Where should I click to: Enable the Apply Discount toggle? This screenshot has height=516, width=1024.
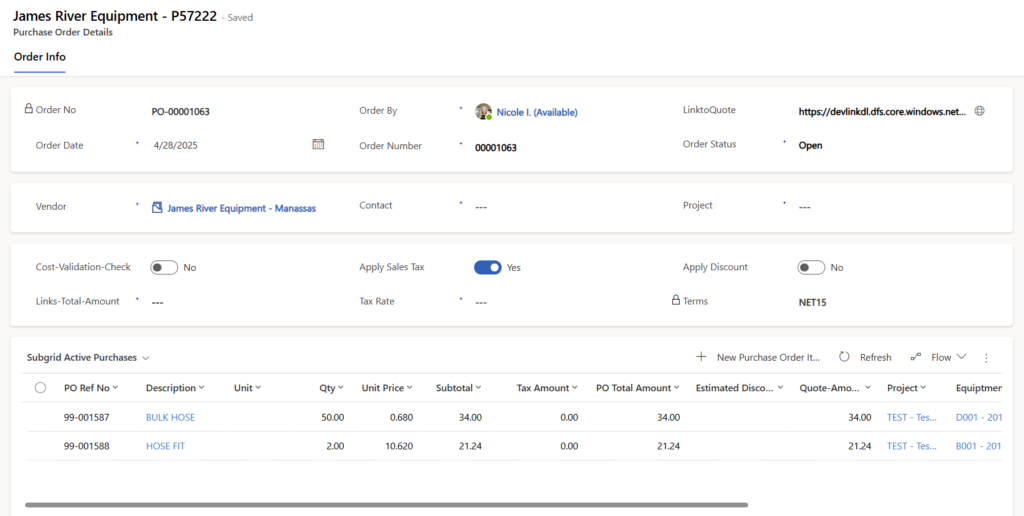[x=811, y=267]
